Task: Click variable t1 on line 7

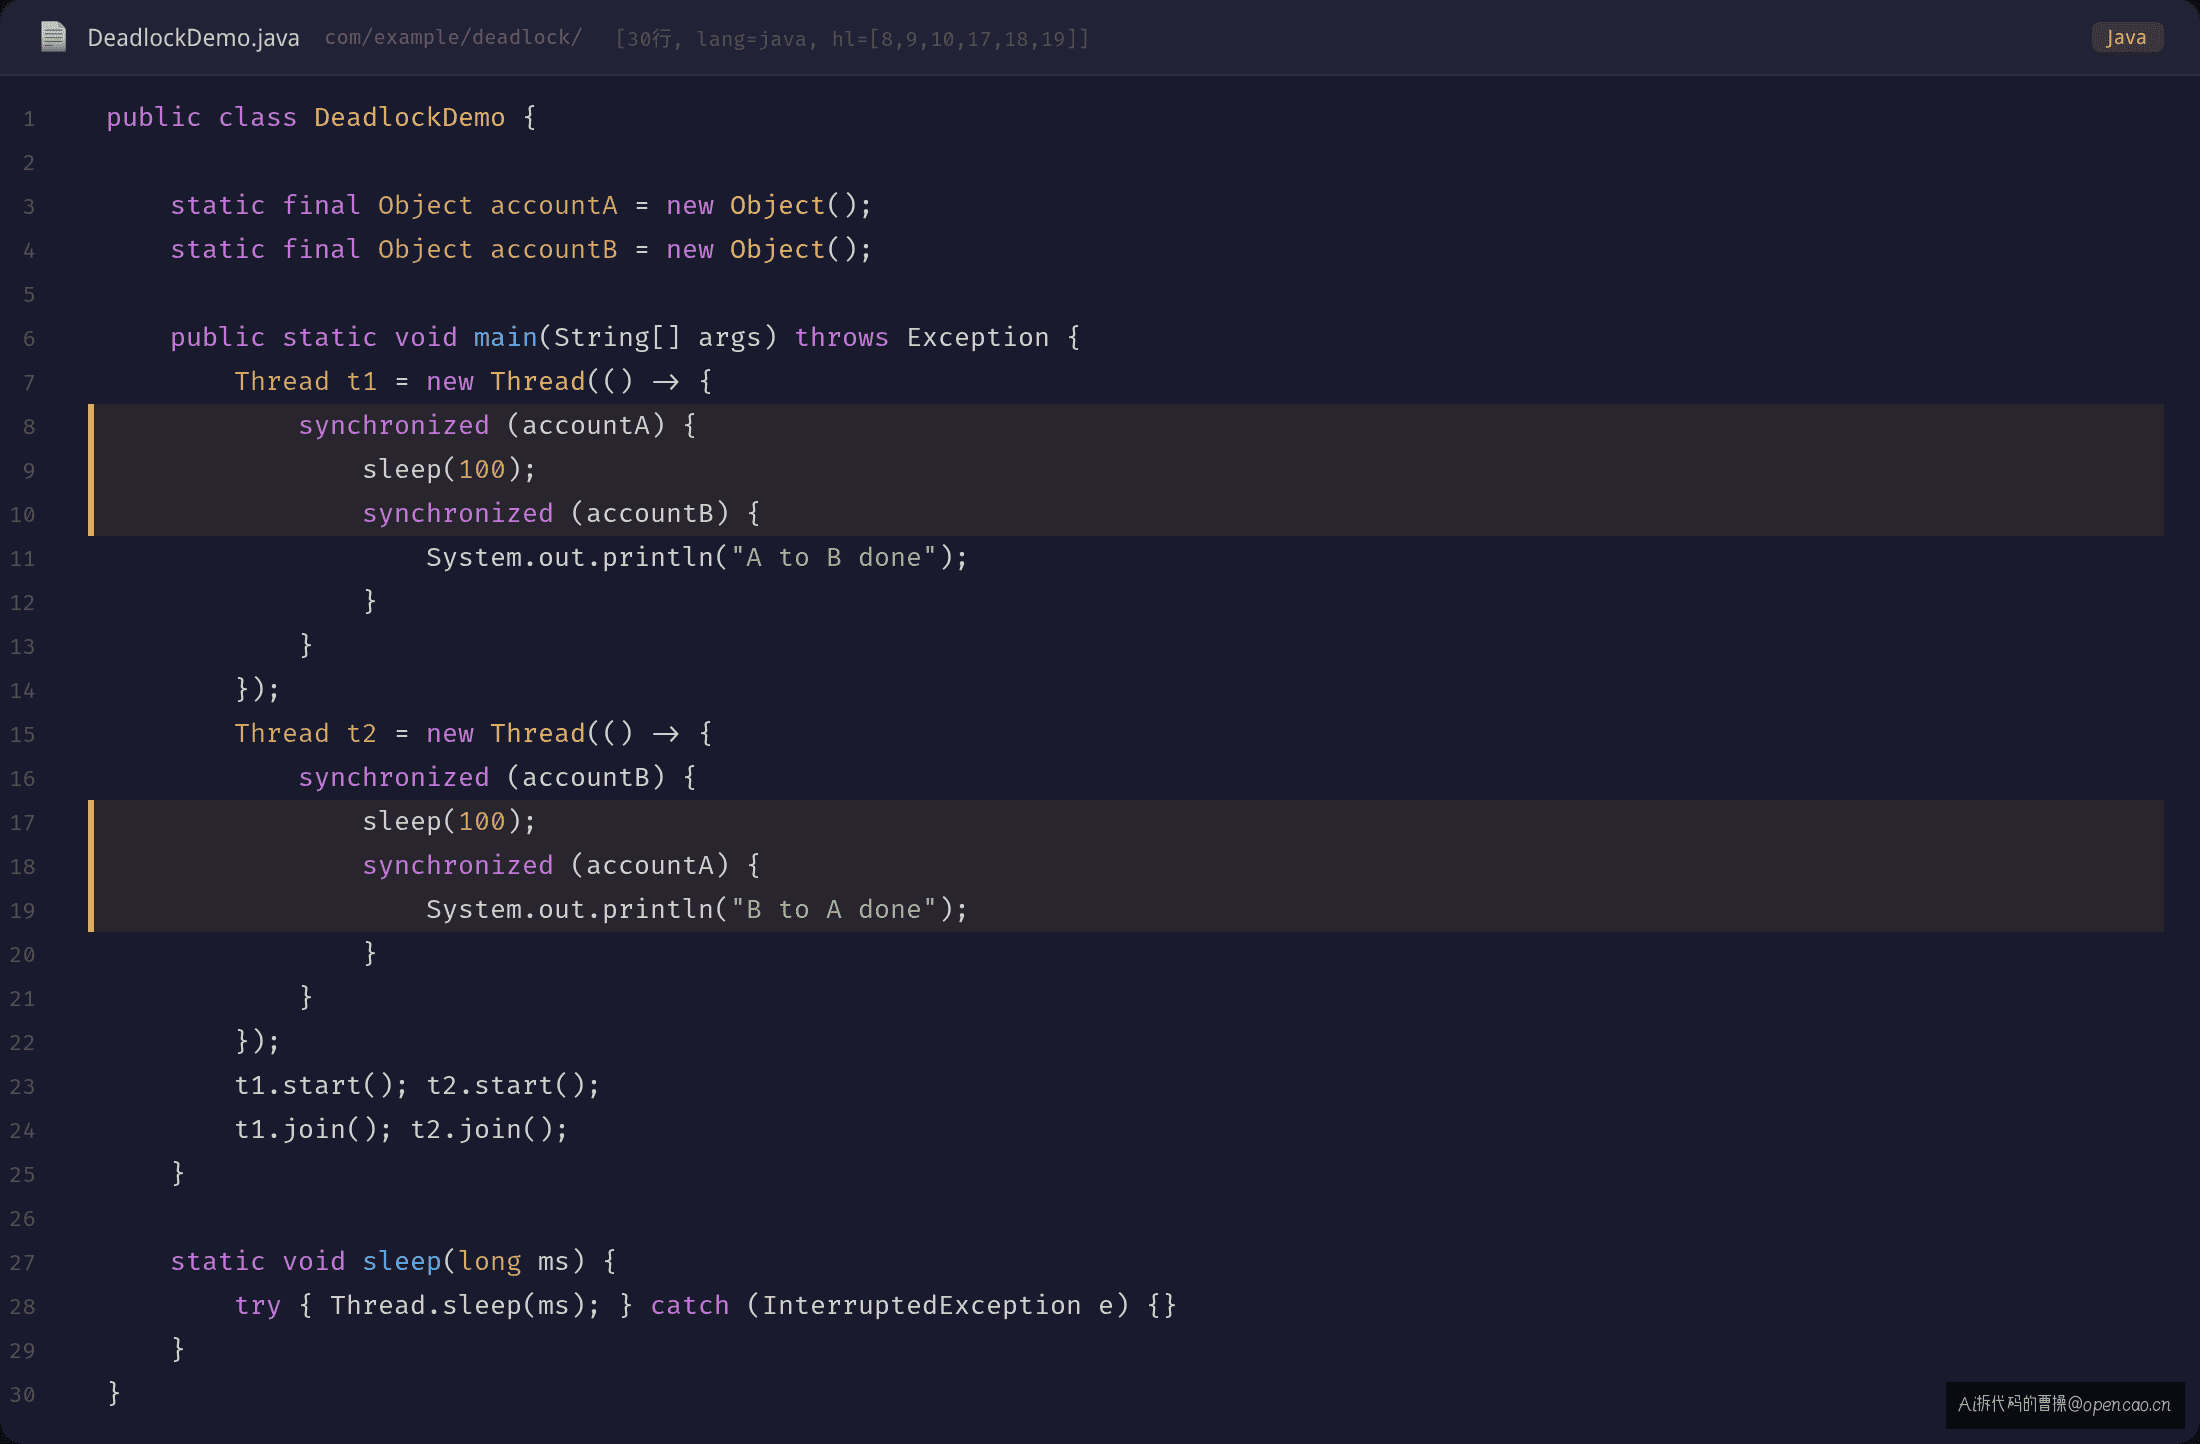Action: [x=362, y=381]
